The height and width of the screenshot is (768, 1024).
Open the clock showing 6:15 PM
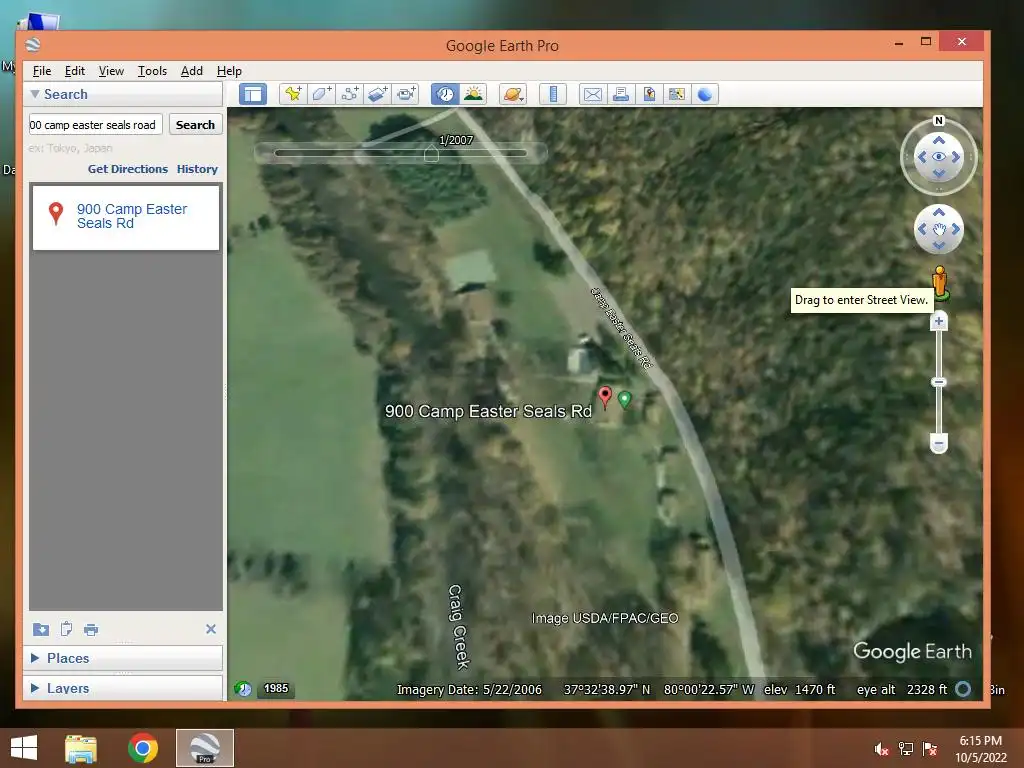[x=980, y=749]
